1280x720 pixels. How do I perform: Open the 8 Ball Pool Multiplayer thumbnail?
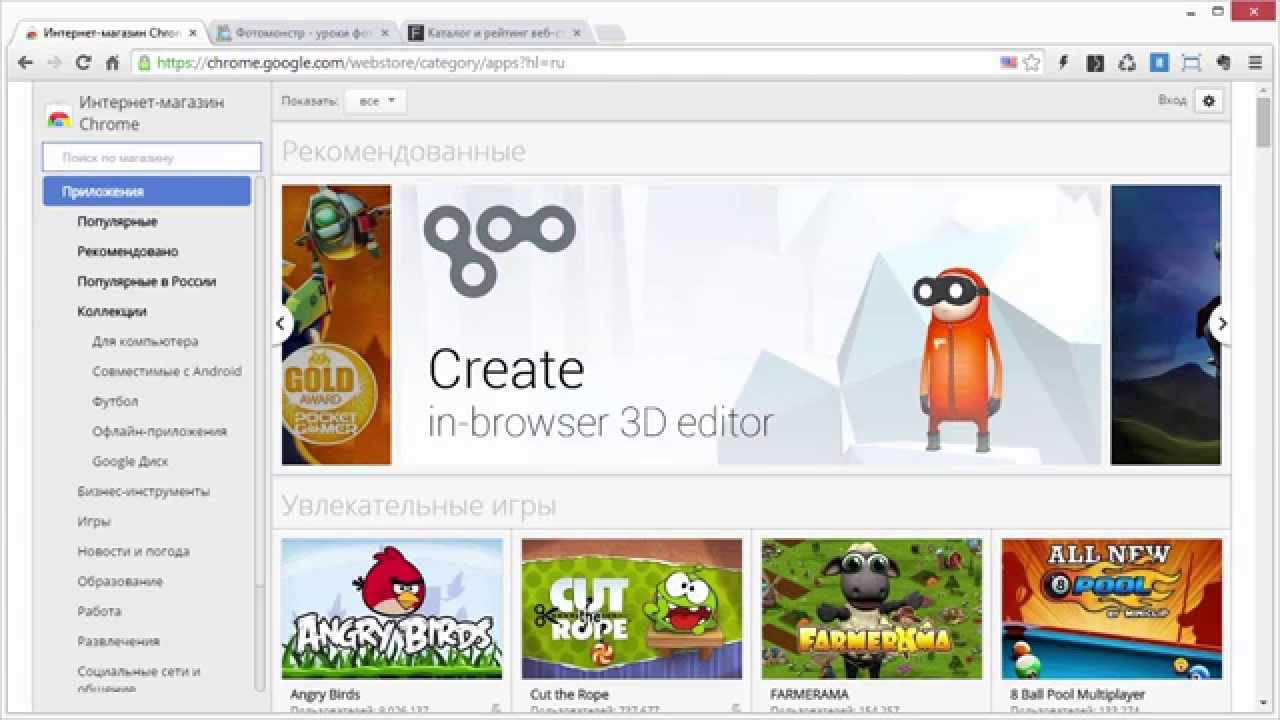pos(1112,609)
